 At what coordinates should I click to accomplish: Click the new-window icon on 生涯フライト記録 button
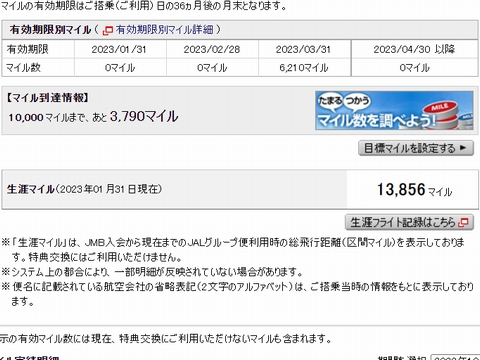pos(463,222)
